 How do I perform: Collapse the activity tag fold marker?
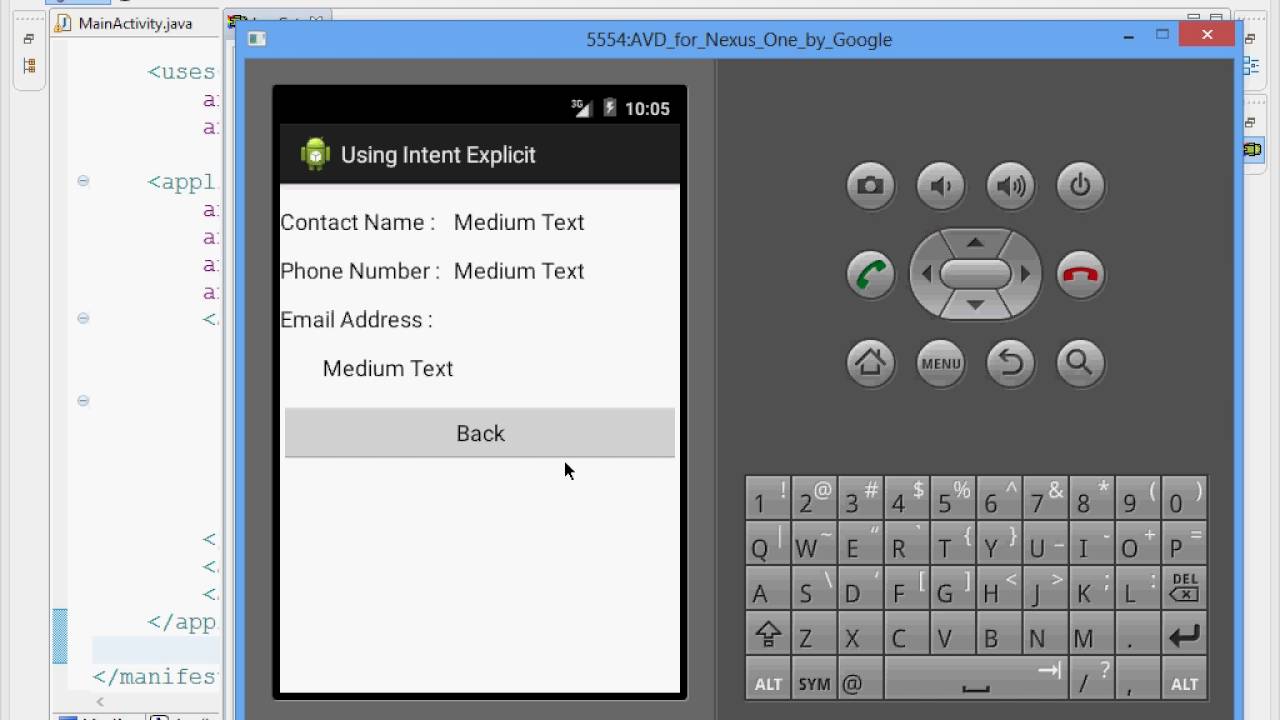pyautogui.click(x=83, y=318)
